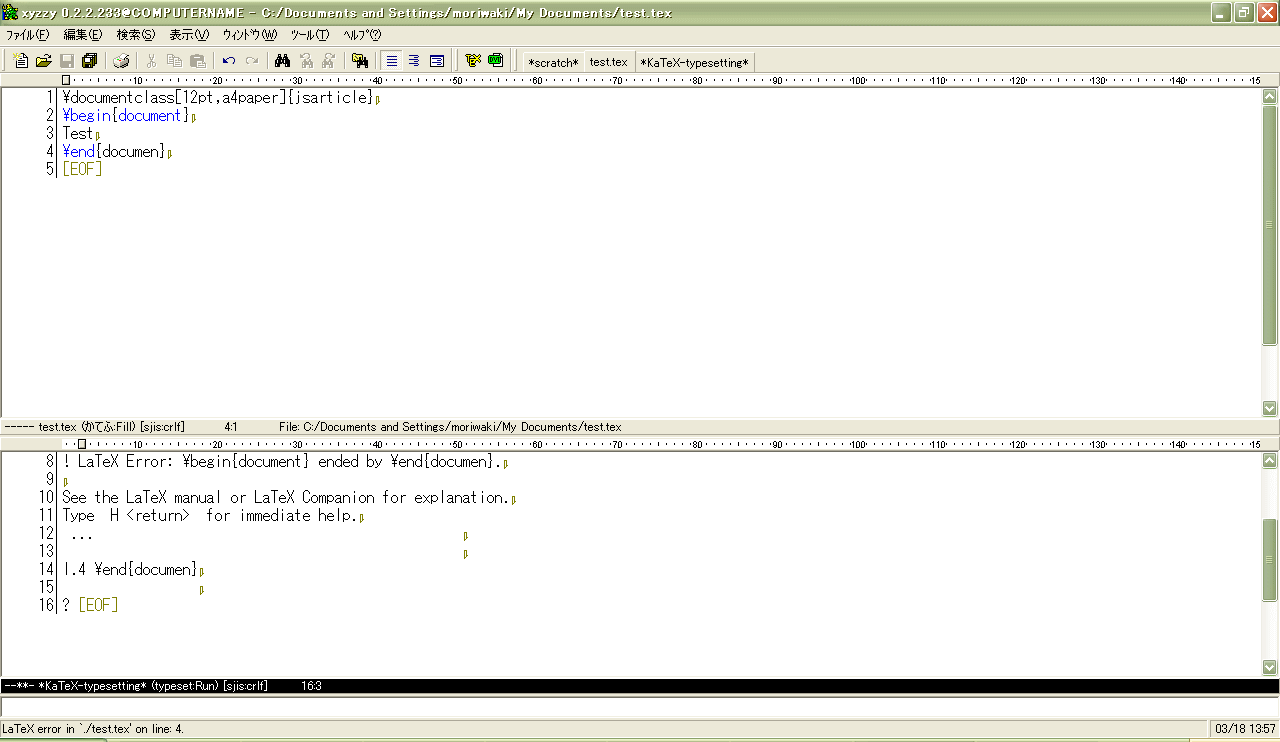Run TeX typeset toolbar icon
The image size is (1280, 742).
[473, 61]
